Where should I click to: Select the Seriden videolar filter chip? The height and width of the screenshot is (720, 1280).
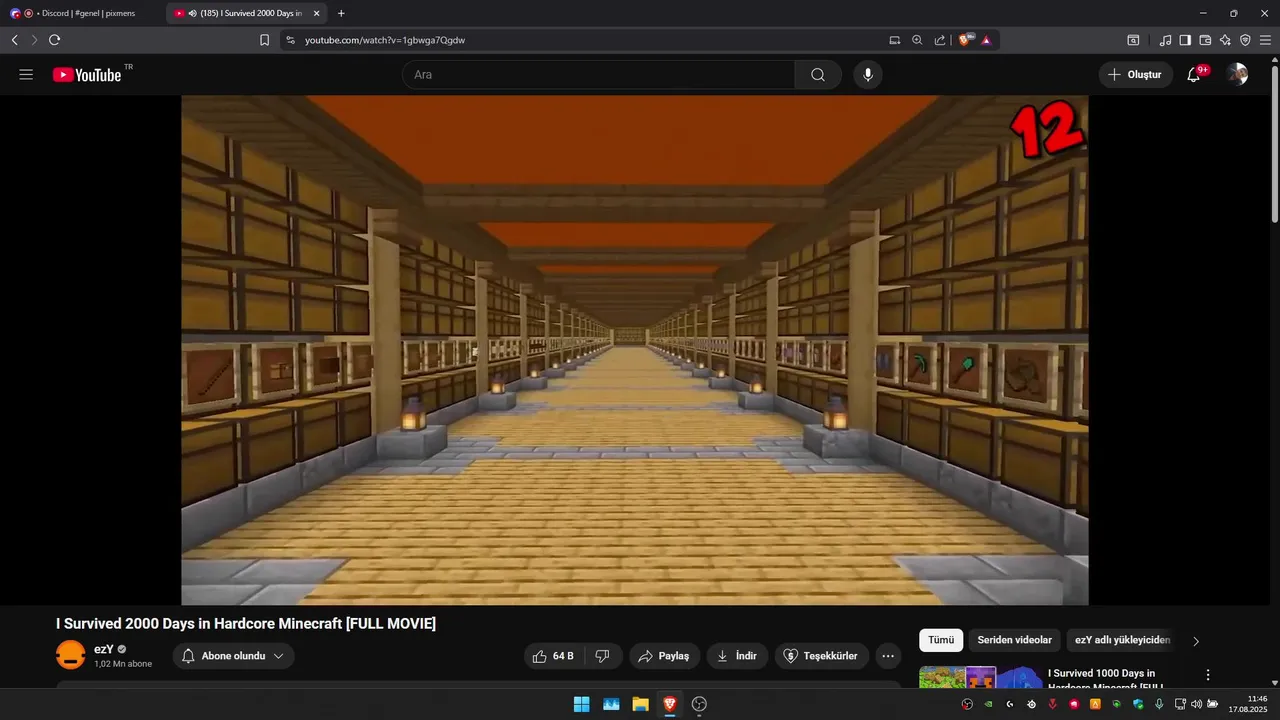[1014, 640]
